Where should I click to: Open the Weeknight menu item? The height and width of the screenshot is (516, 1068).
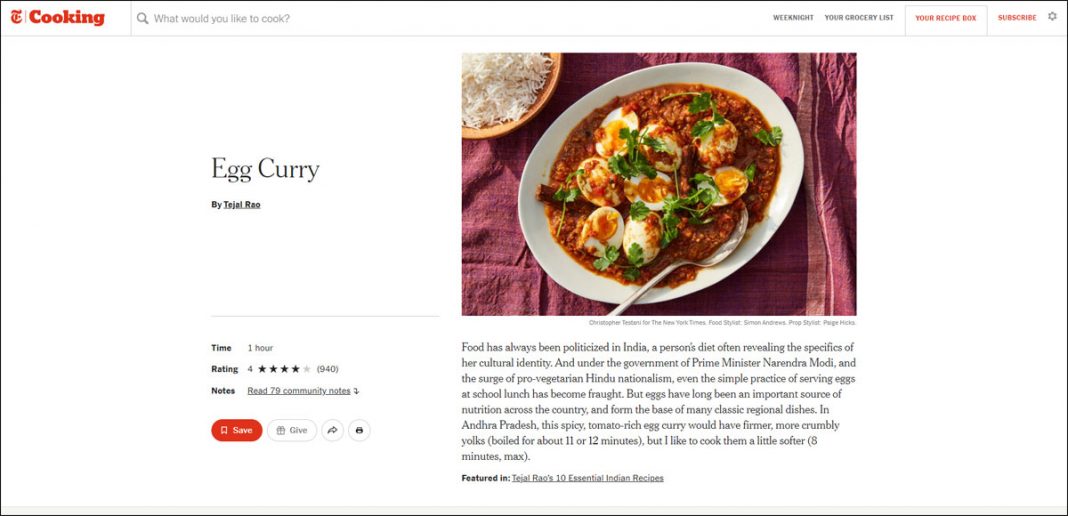click(x=793, y=18)
